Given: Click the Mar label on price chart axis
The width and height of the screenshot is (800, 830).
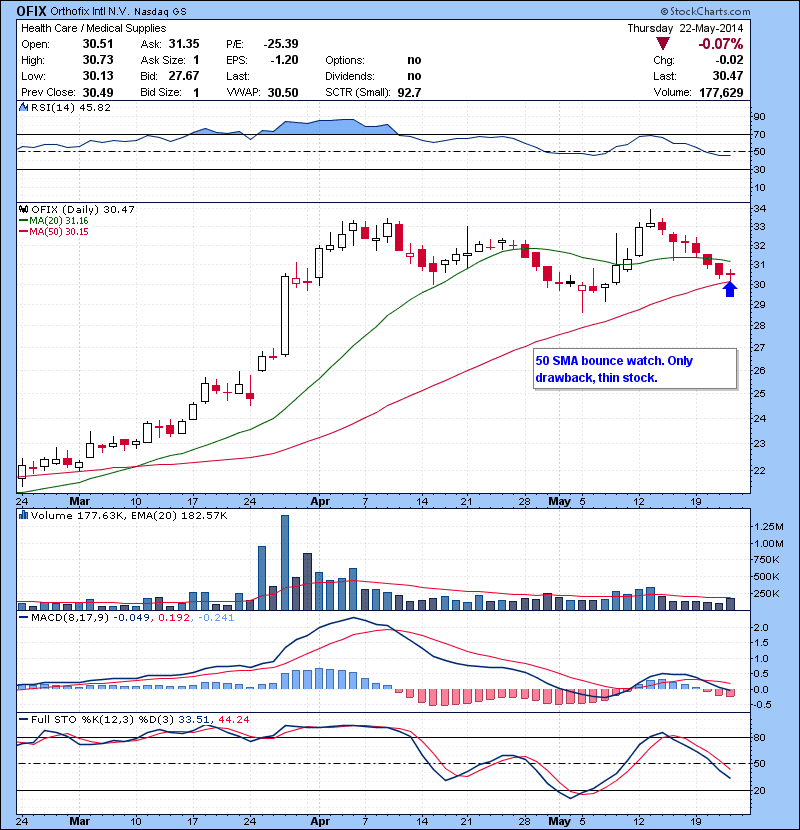Looking at the screenshot, I should [79, 501].
